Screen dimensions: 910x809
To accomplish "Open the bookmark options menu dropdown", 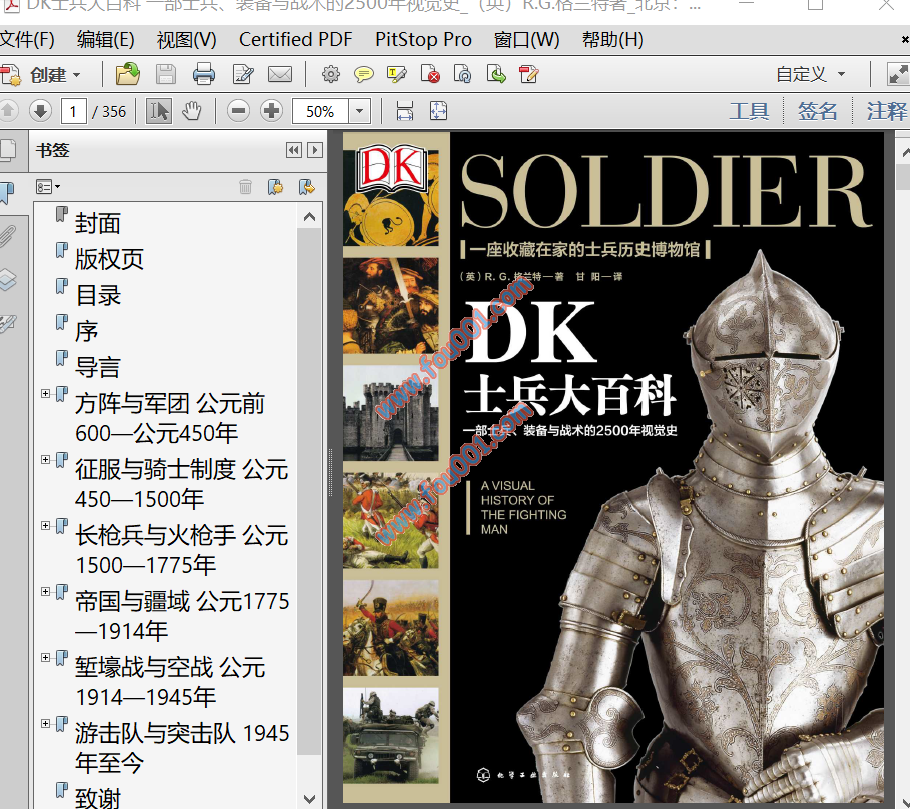I will 48,187.
